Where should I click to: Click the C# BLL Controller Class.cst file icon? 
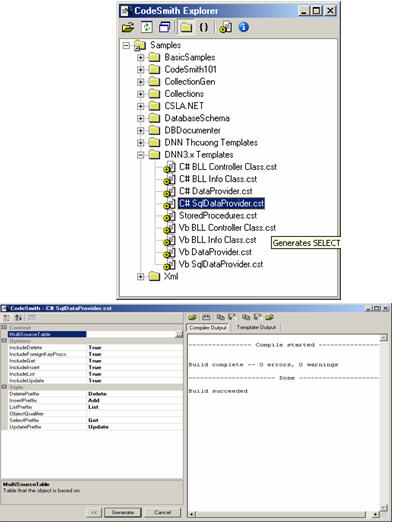(x=169, y=167)
